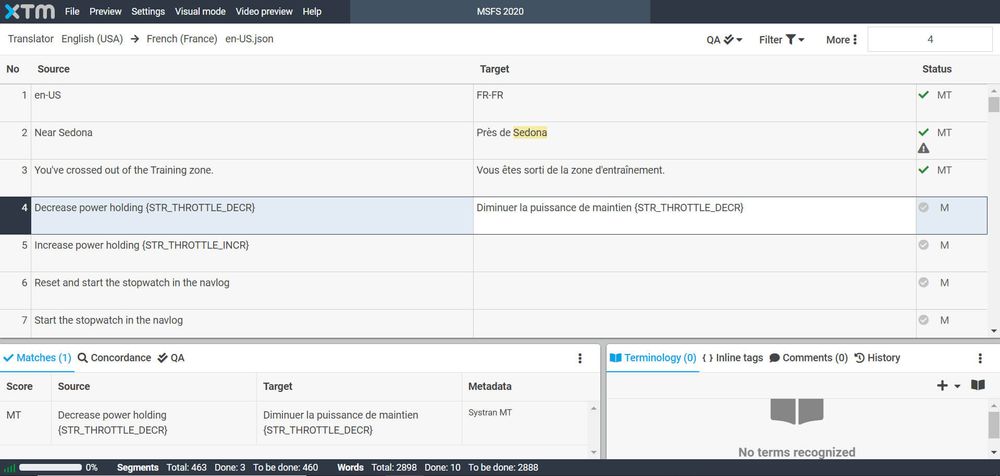Switch to the Concordance tab
Image resolution: width=1000 pixels, height=476 pixels.
point(114,358)
